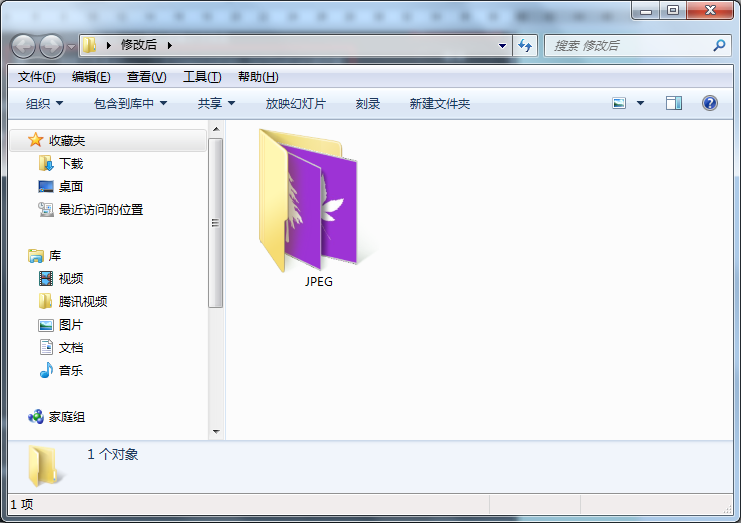Click the 新建文件夹 button
741x523 pixels.
(x=439, y=103)
